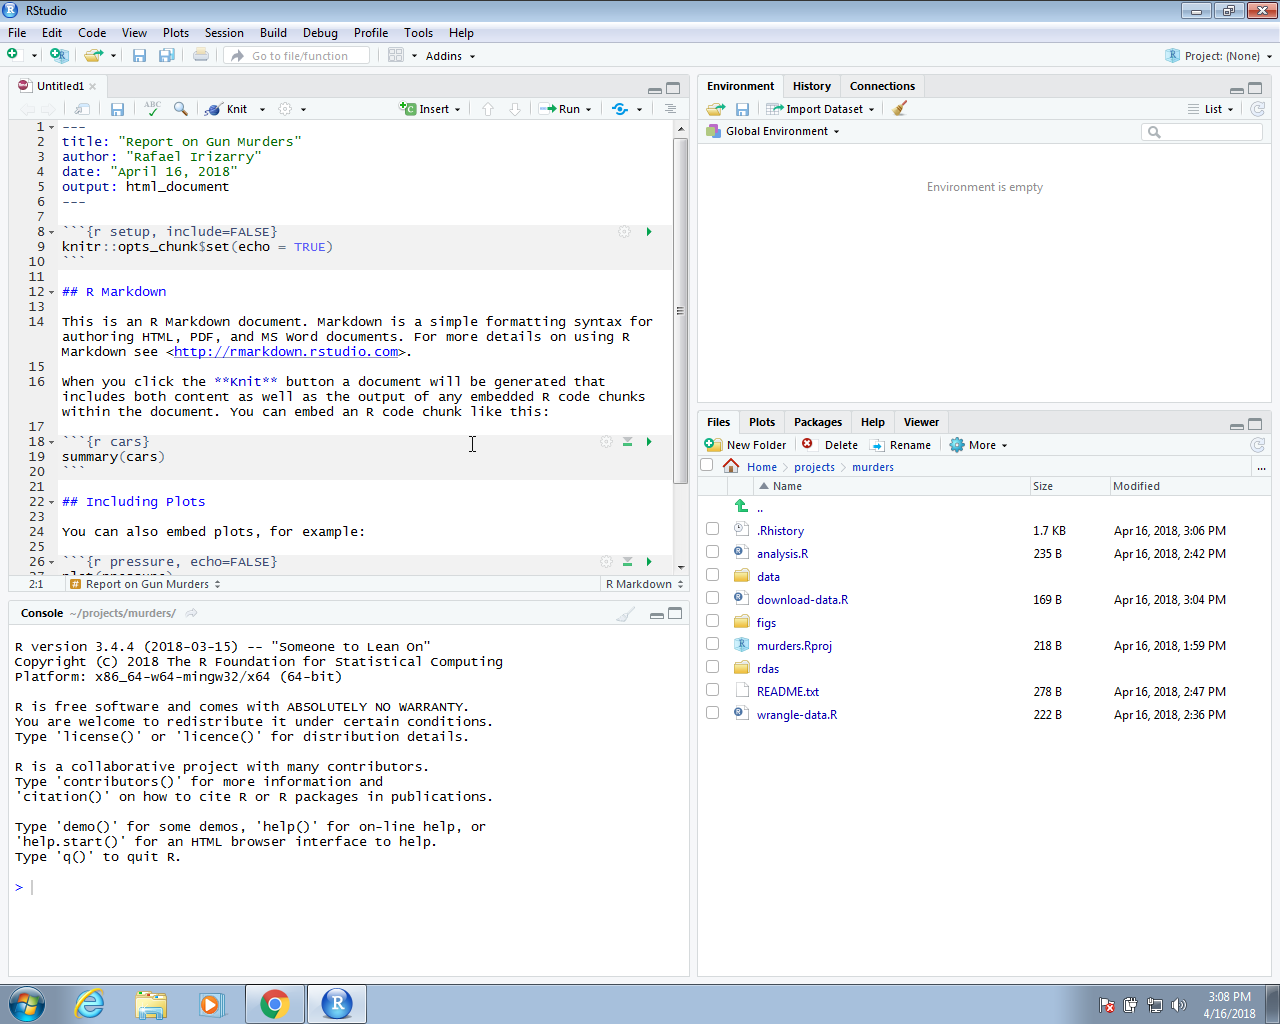Check the box next to analysis.R
Viewport: 1280px width, 1024px height.
tap(712, 552)
